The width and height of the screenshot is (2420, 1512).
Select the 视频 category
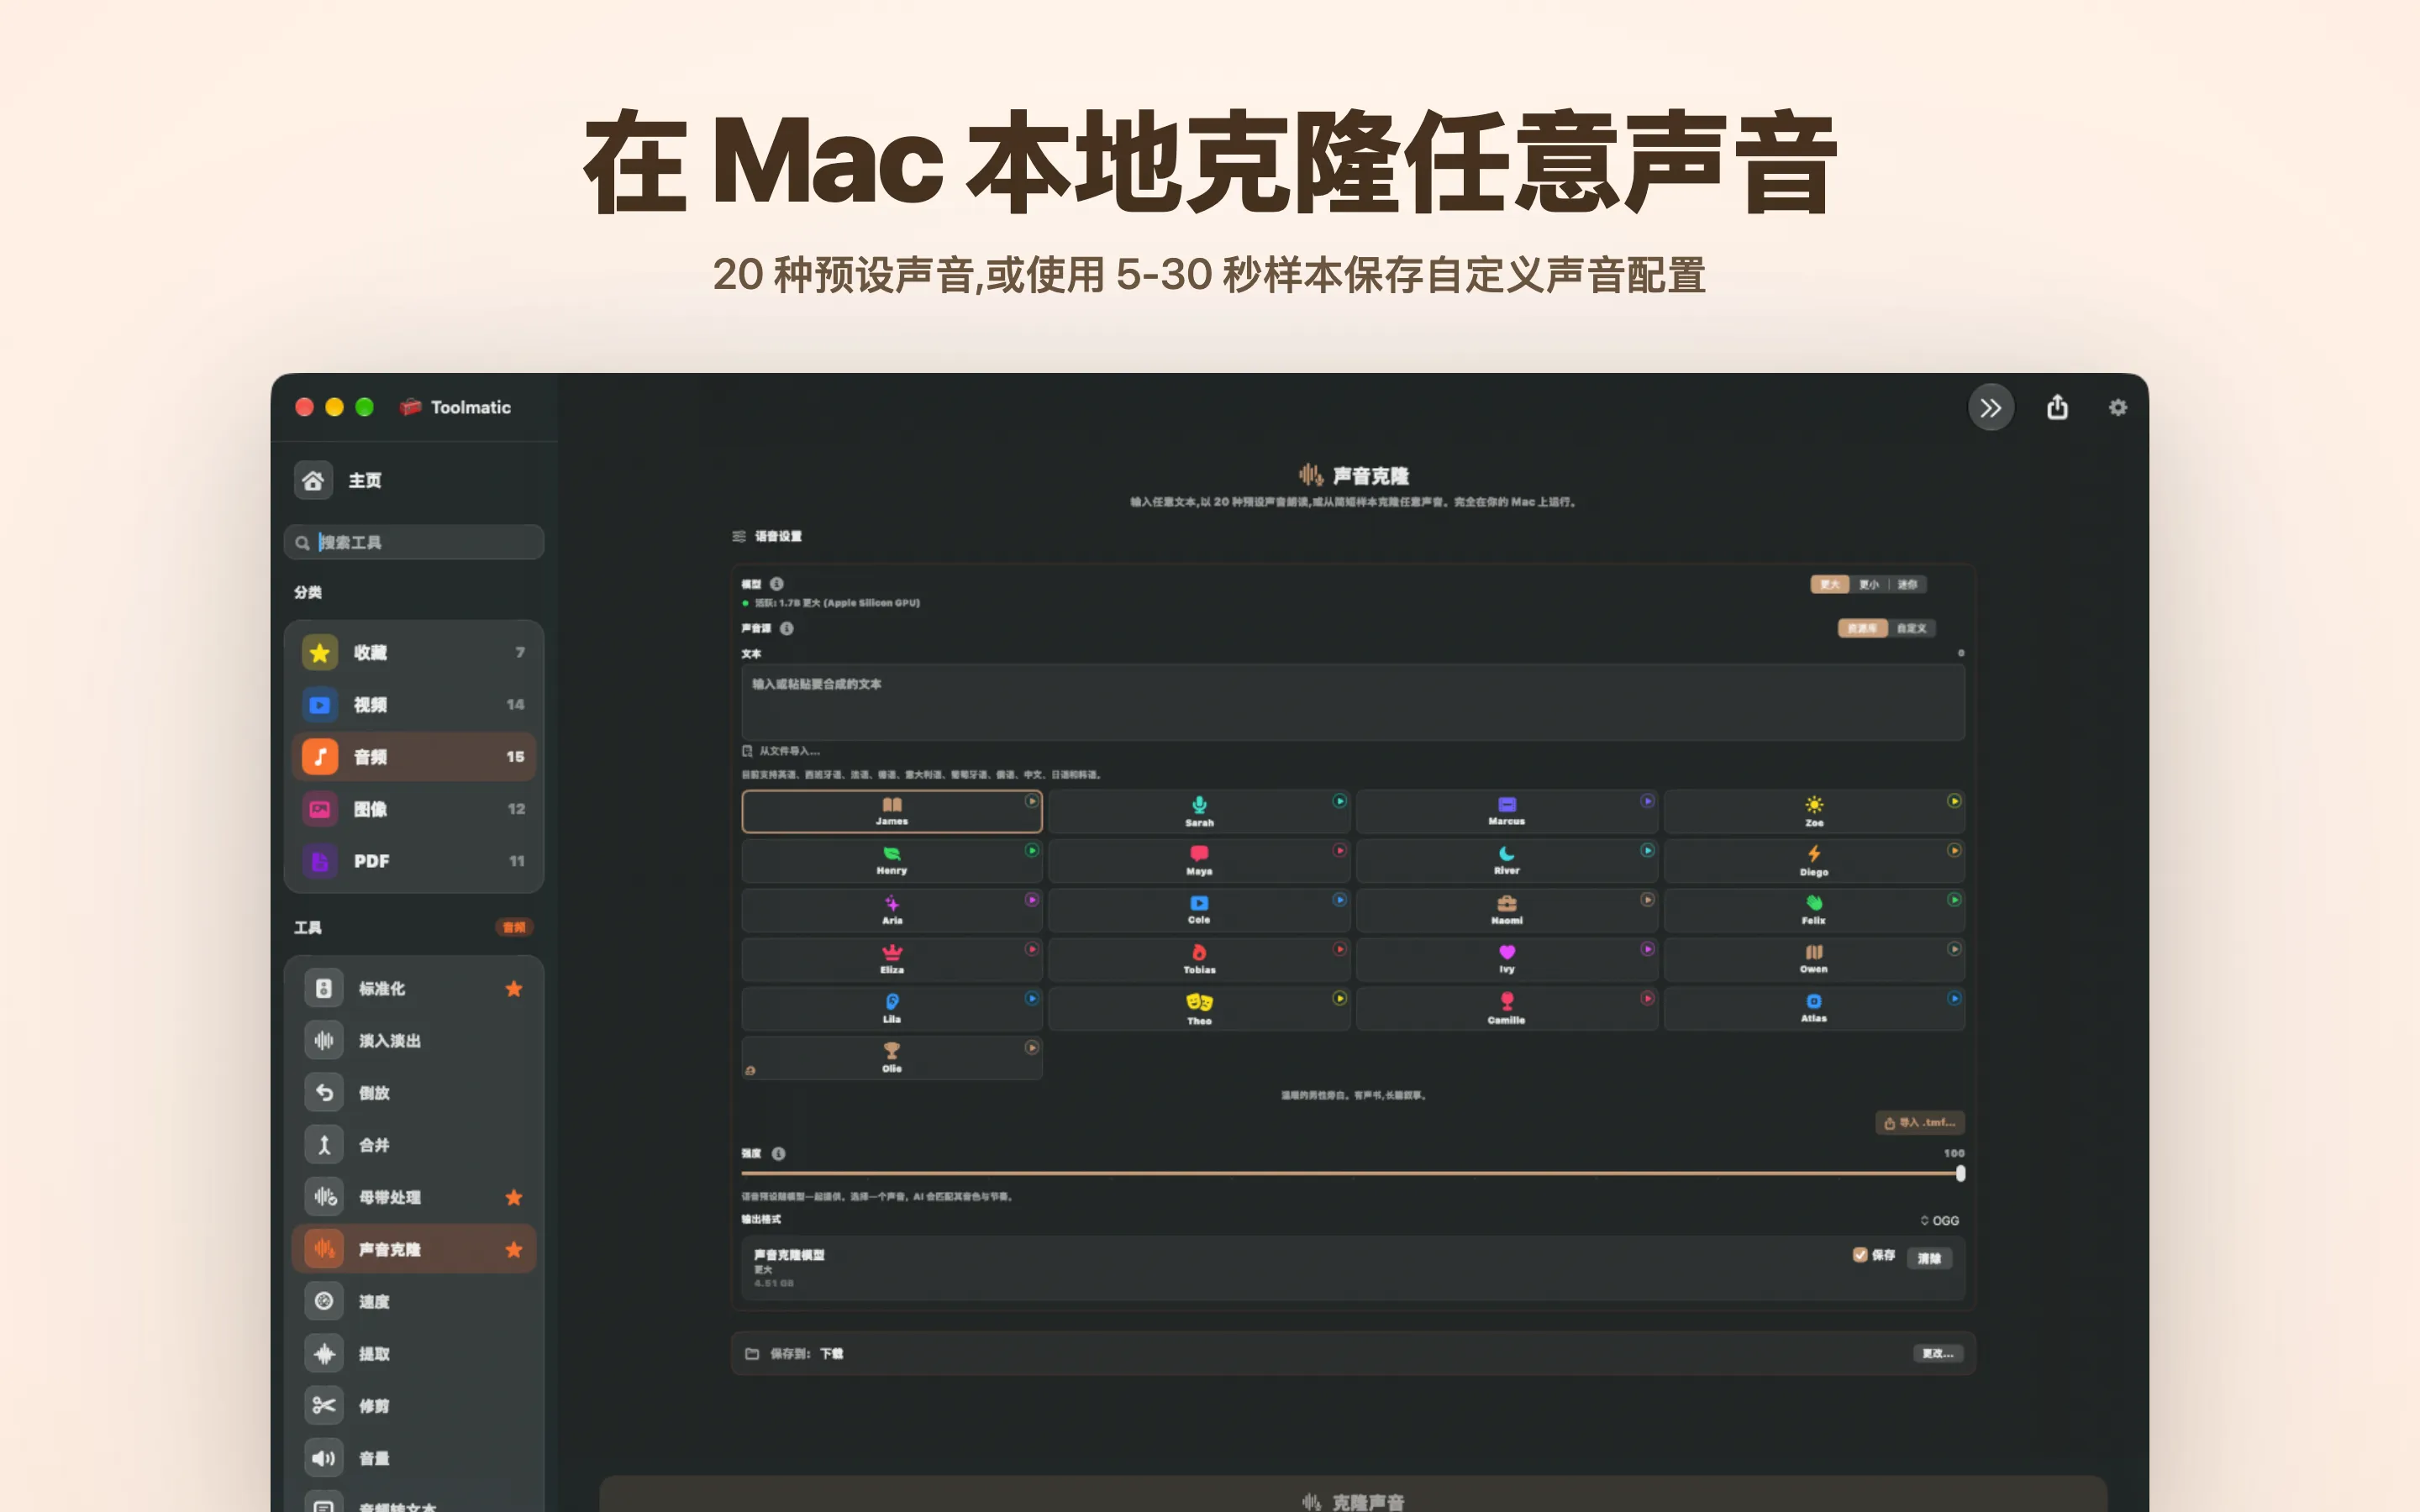[414, 704]
